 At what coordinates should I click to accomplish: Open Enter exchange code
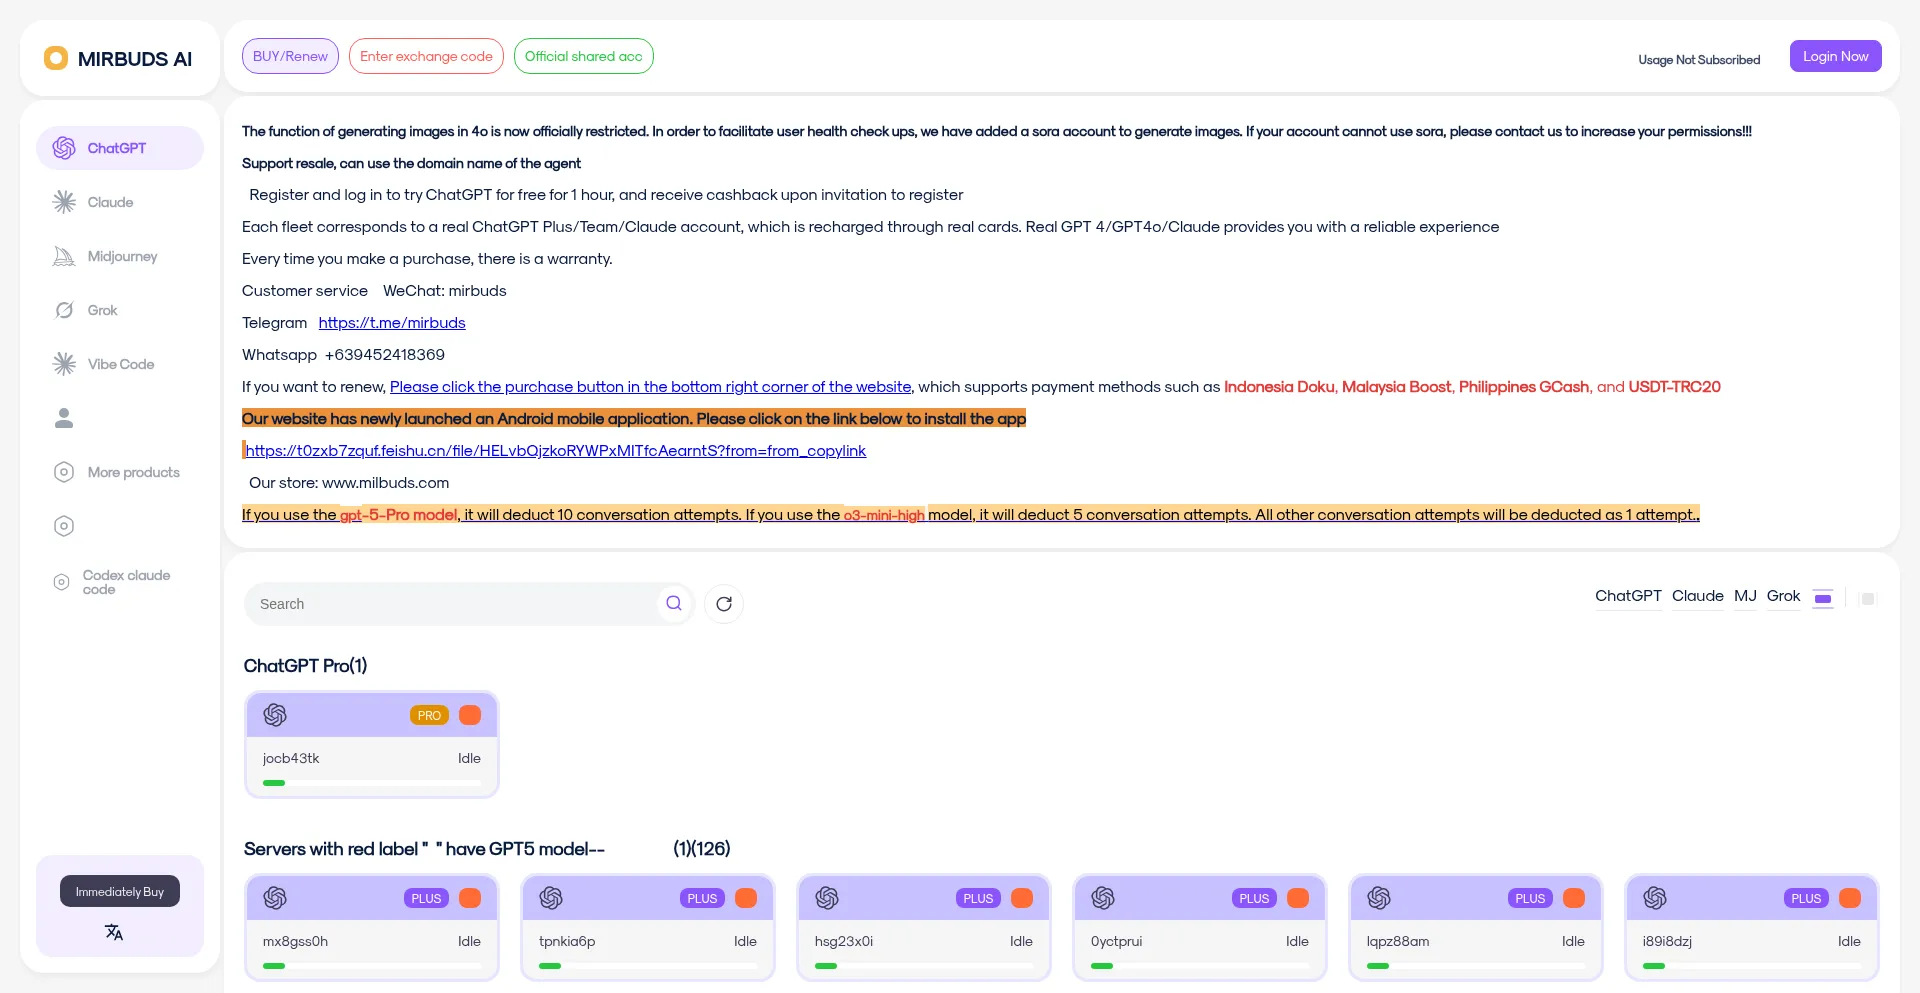tap(426, 56)
